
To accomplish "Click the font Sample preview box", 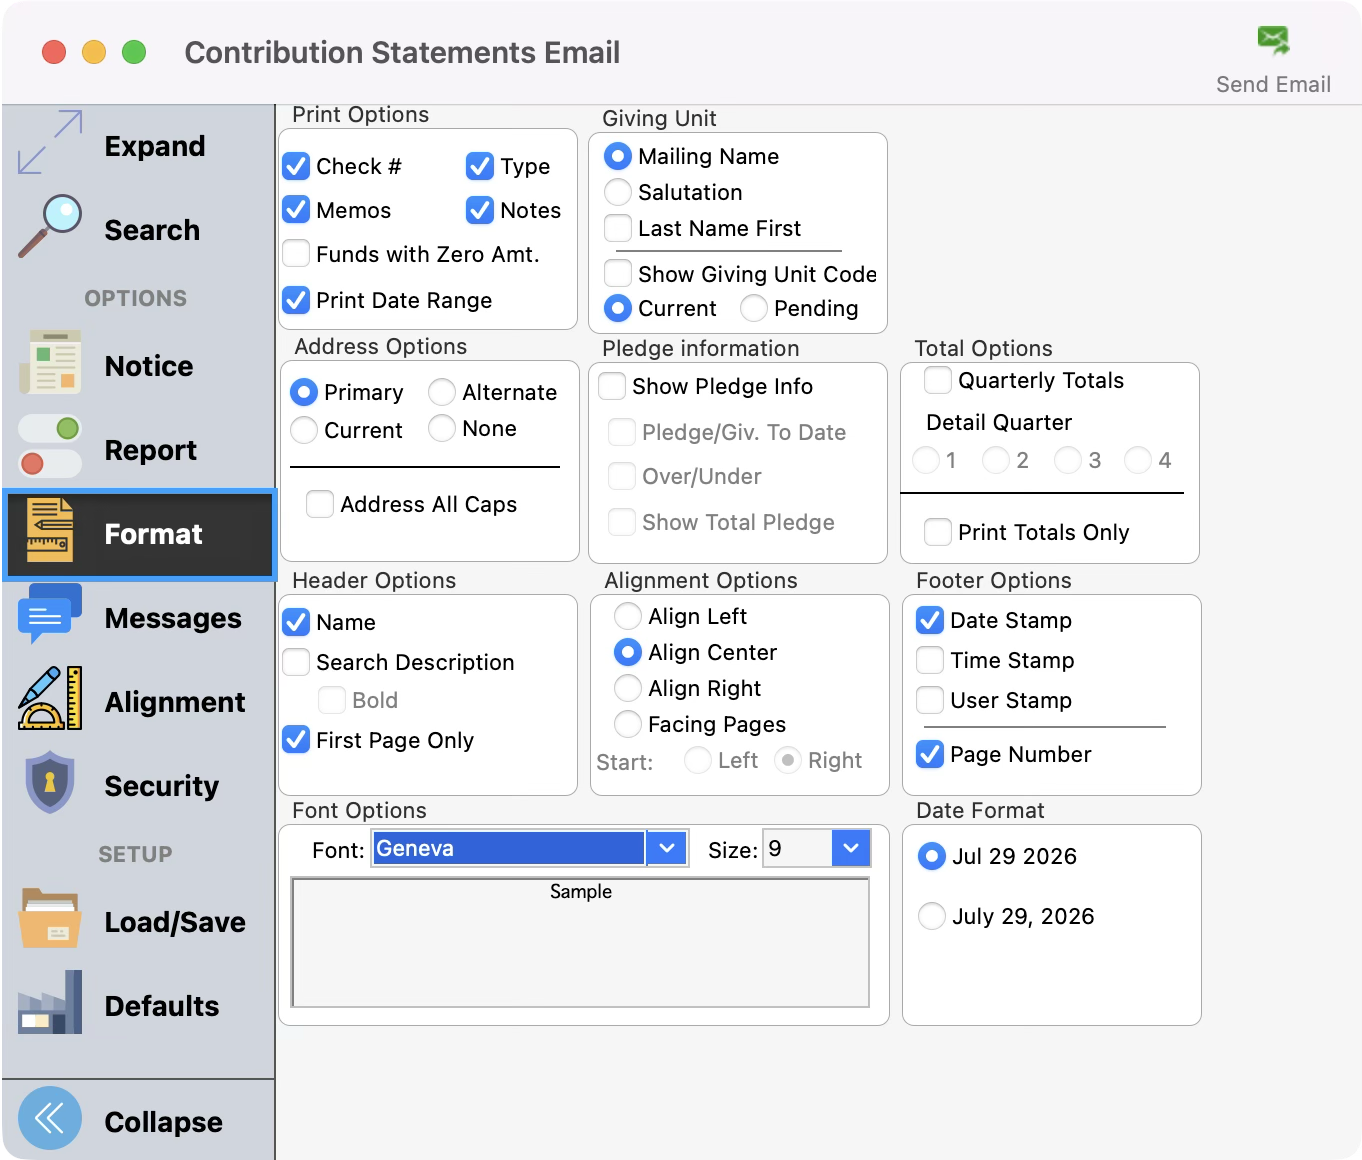I will 580,942.
